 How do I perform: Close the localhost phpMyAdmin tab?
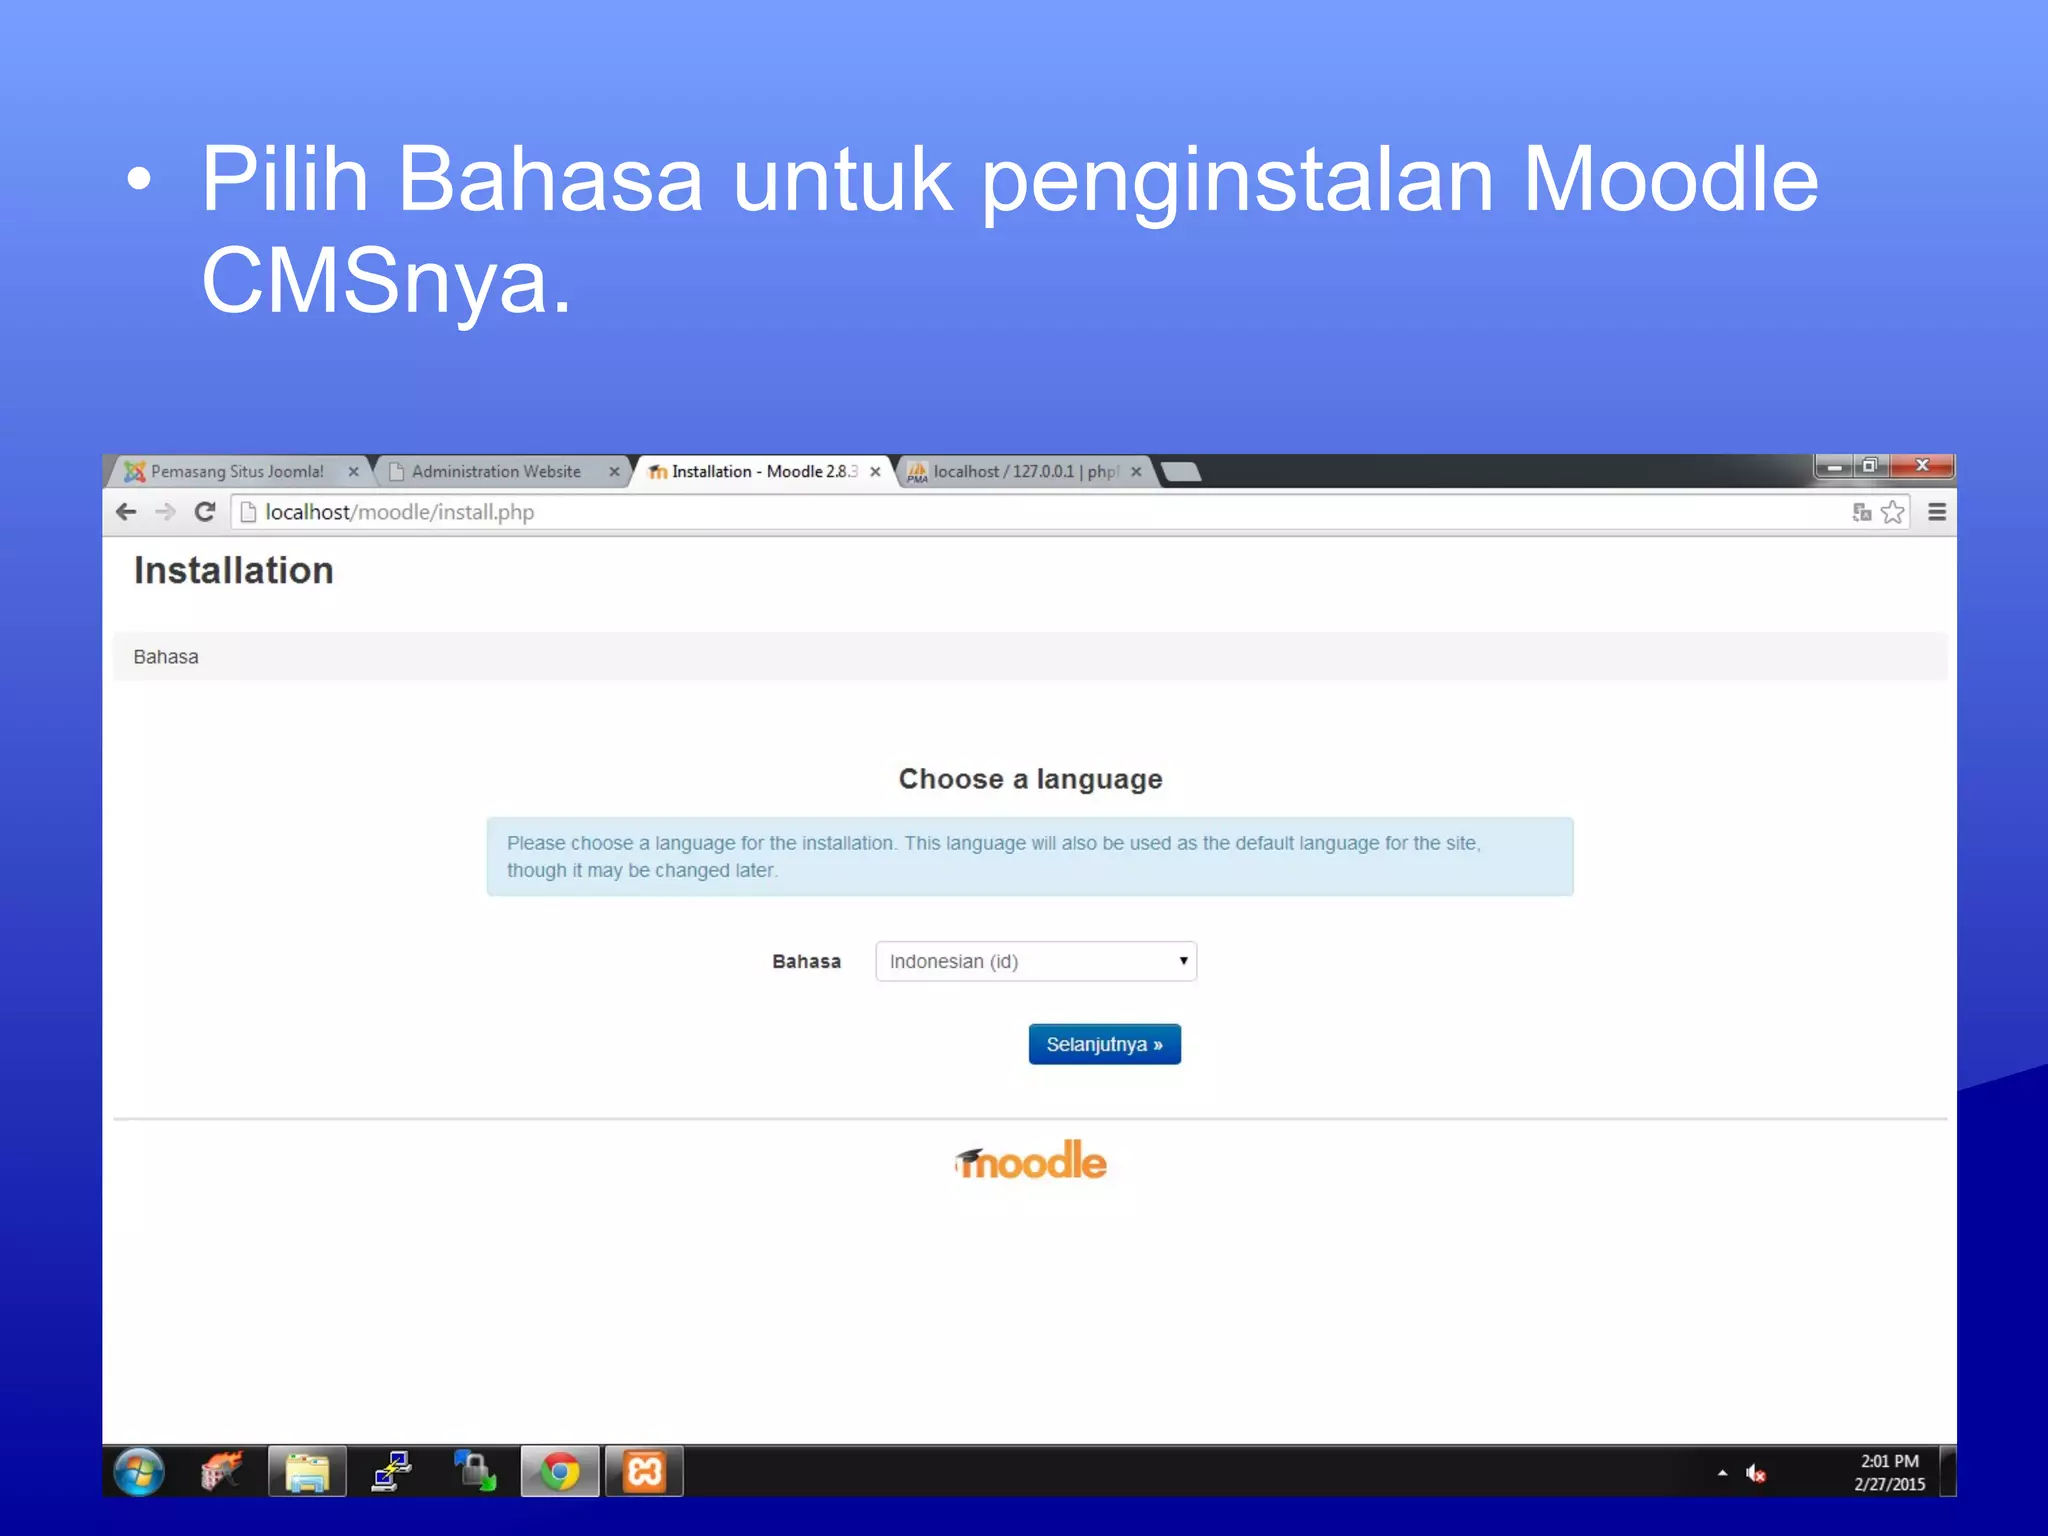point(1136,472)
